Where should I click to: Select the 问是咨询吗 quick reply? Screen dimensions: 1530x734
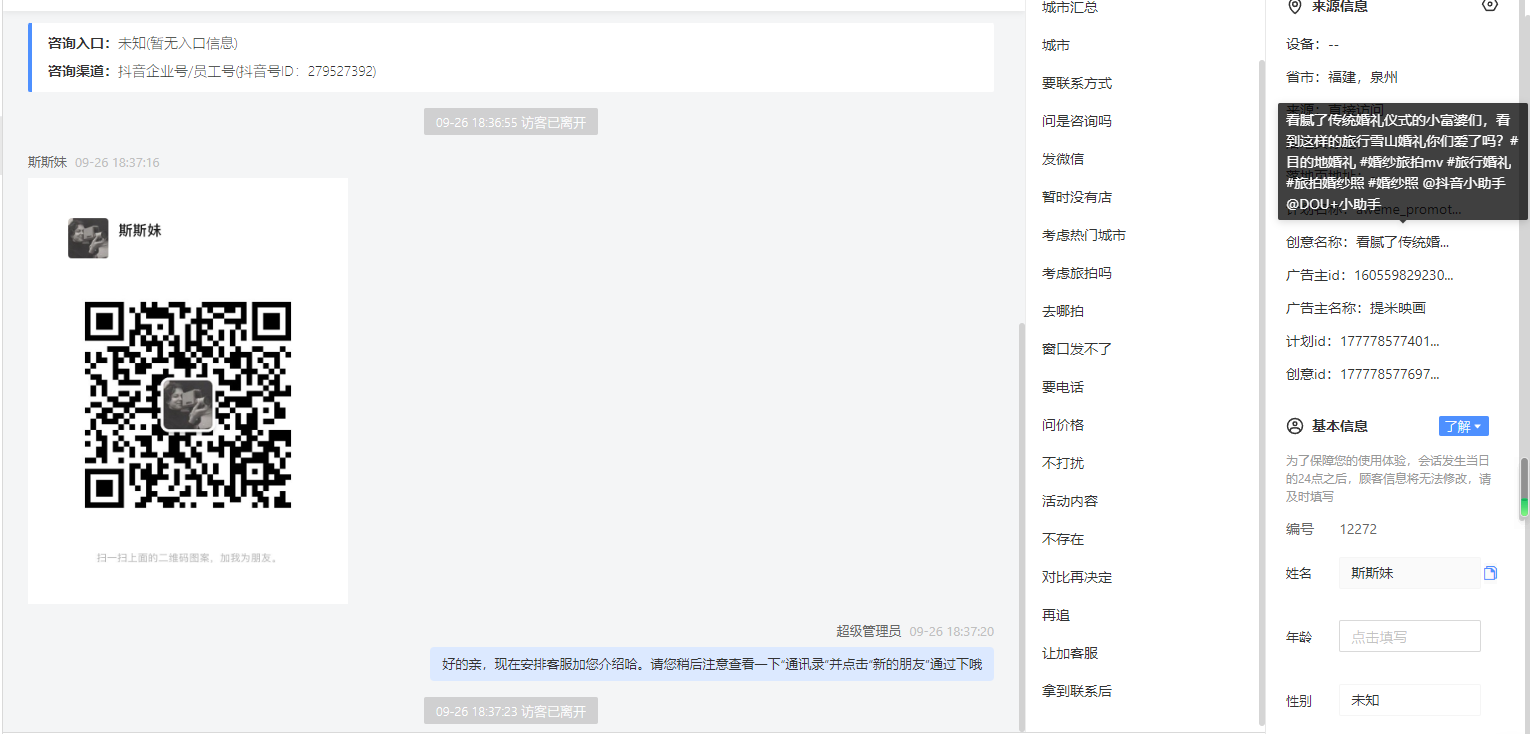(1077, 121)
